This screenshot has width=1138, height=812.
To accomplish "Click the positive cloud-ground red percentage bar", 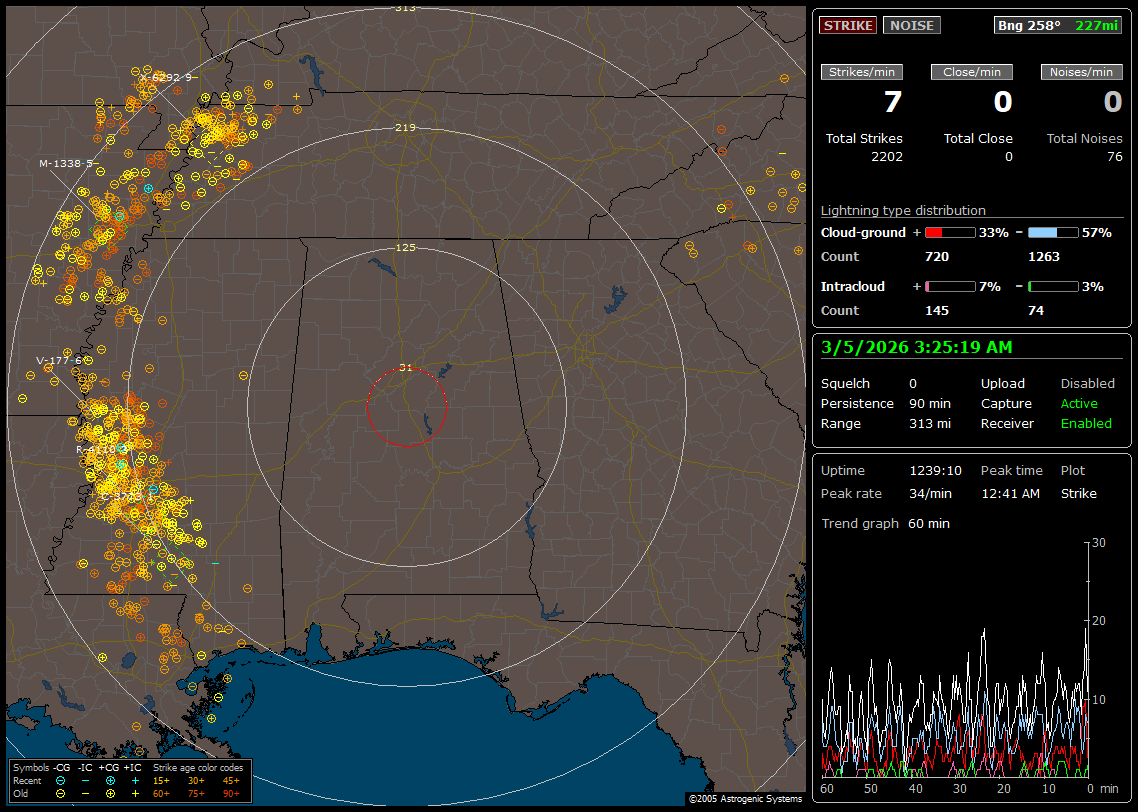I will pos(949,232).
